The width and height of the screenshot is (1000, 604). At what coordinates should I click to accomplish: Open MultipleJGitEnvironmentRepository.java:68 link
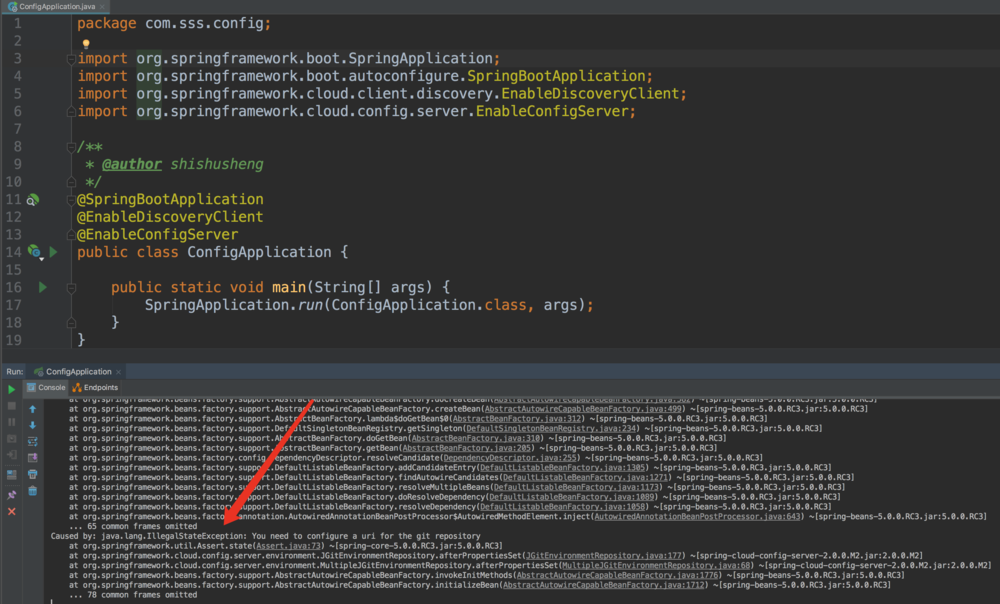coord(656,565)
